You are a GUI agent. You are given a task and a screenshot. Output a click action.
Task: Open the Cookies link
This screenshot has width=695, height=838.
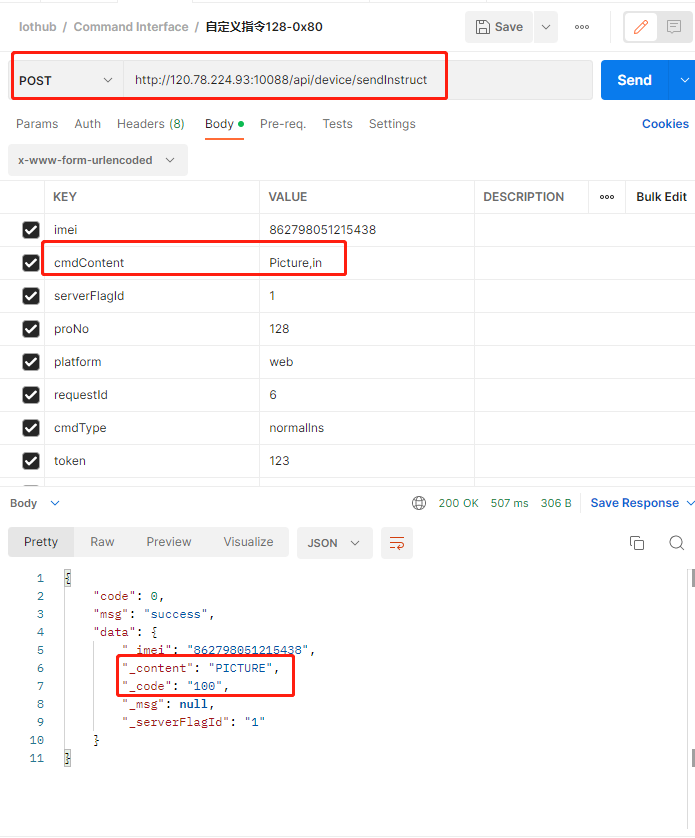[665, 124]
